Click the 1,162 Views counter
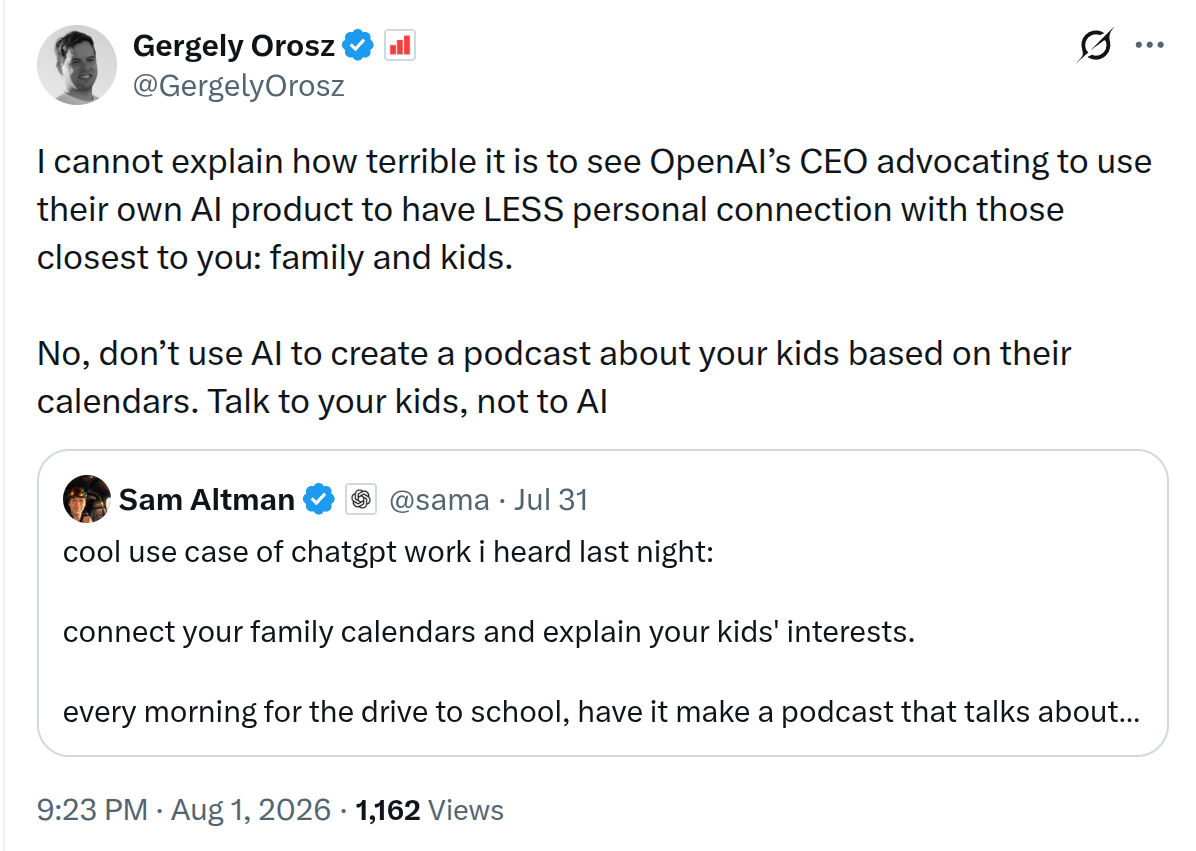Screen dimensions: 1196x851 coord(429,810)
